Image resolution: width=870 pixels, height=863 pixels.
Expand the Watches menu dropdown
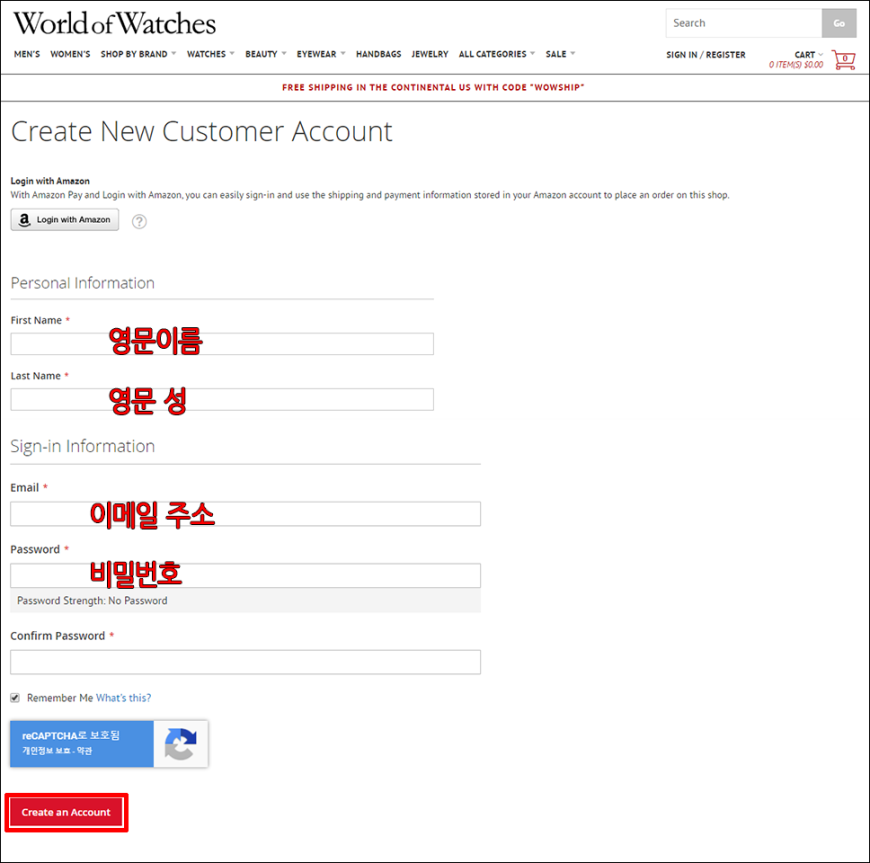coord(210,54)
